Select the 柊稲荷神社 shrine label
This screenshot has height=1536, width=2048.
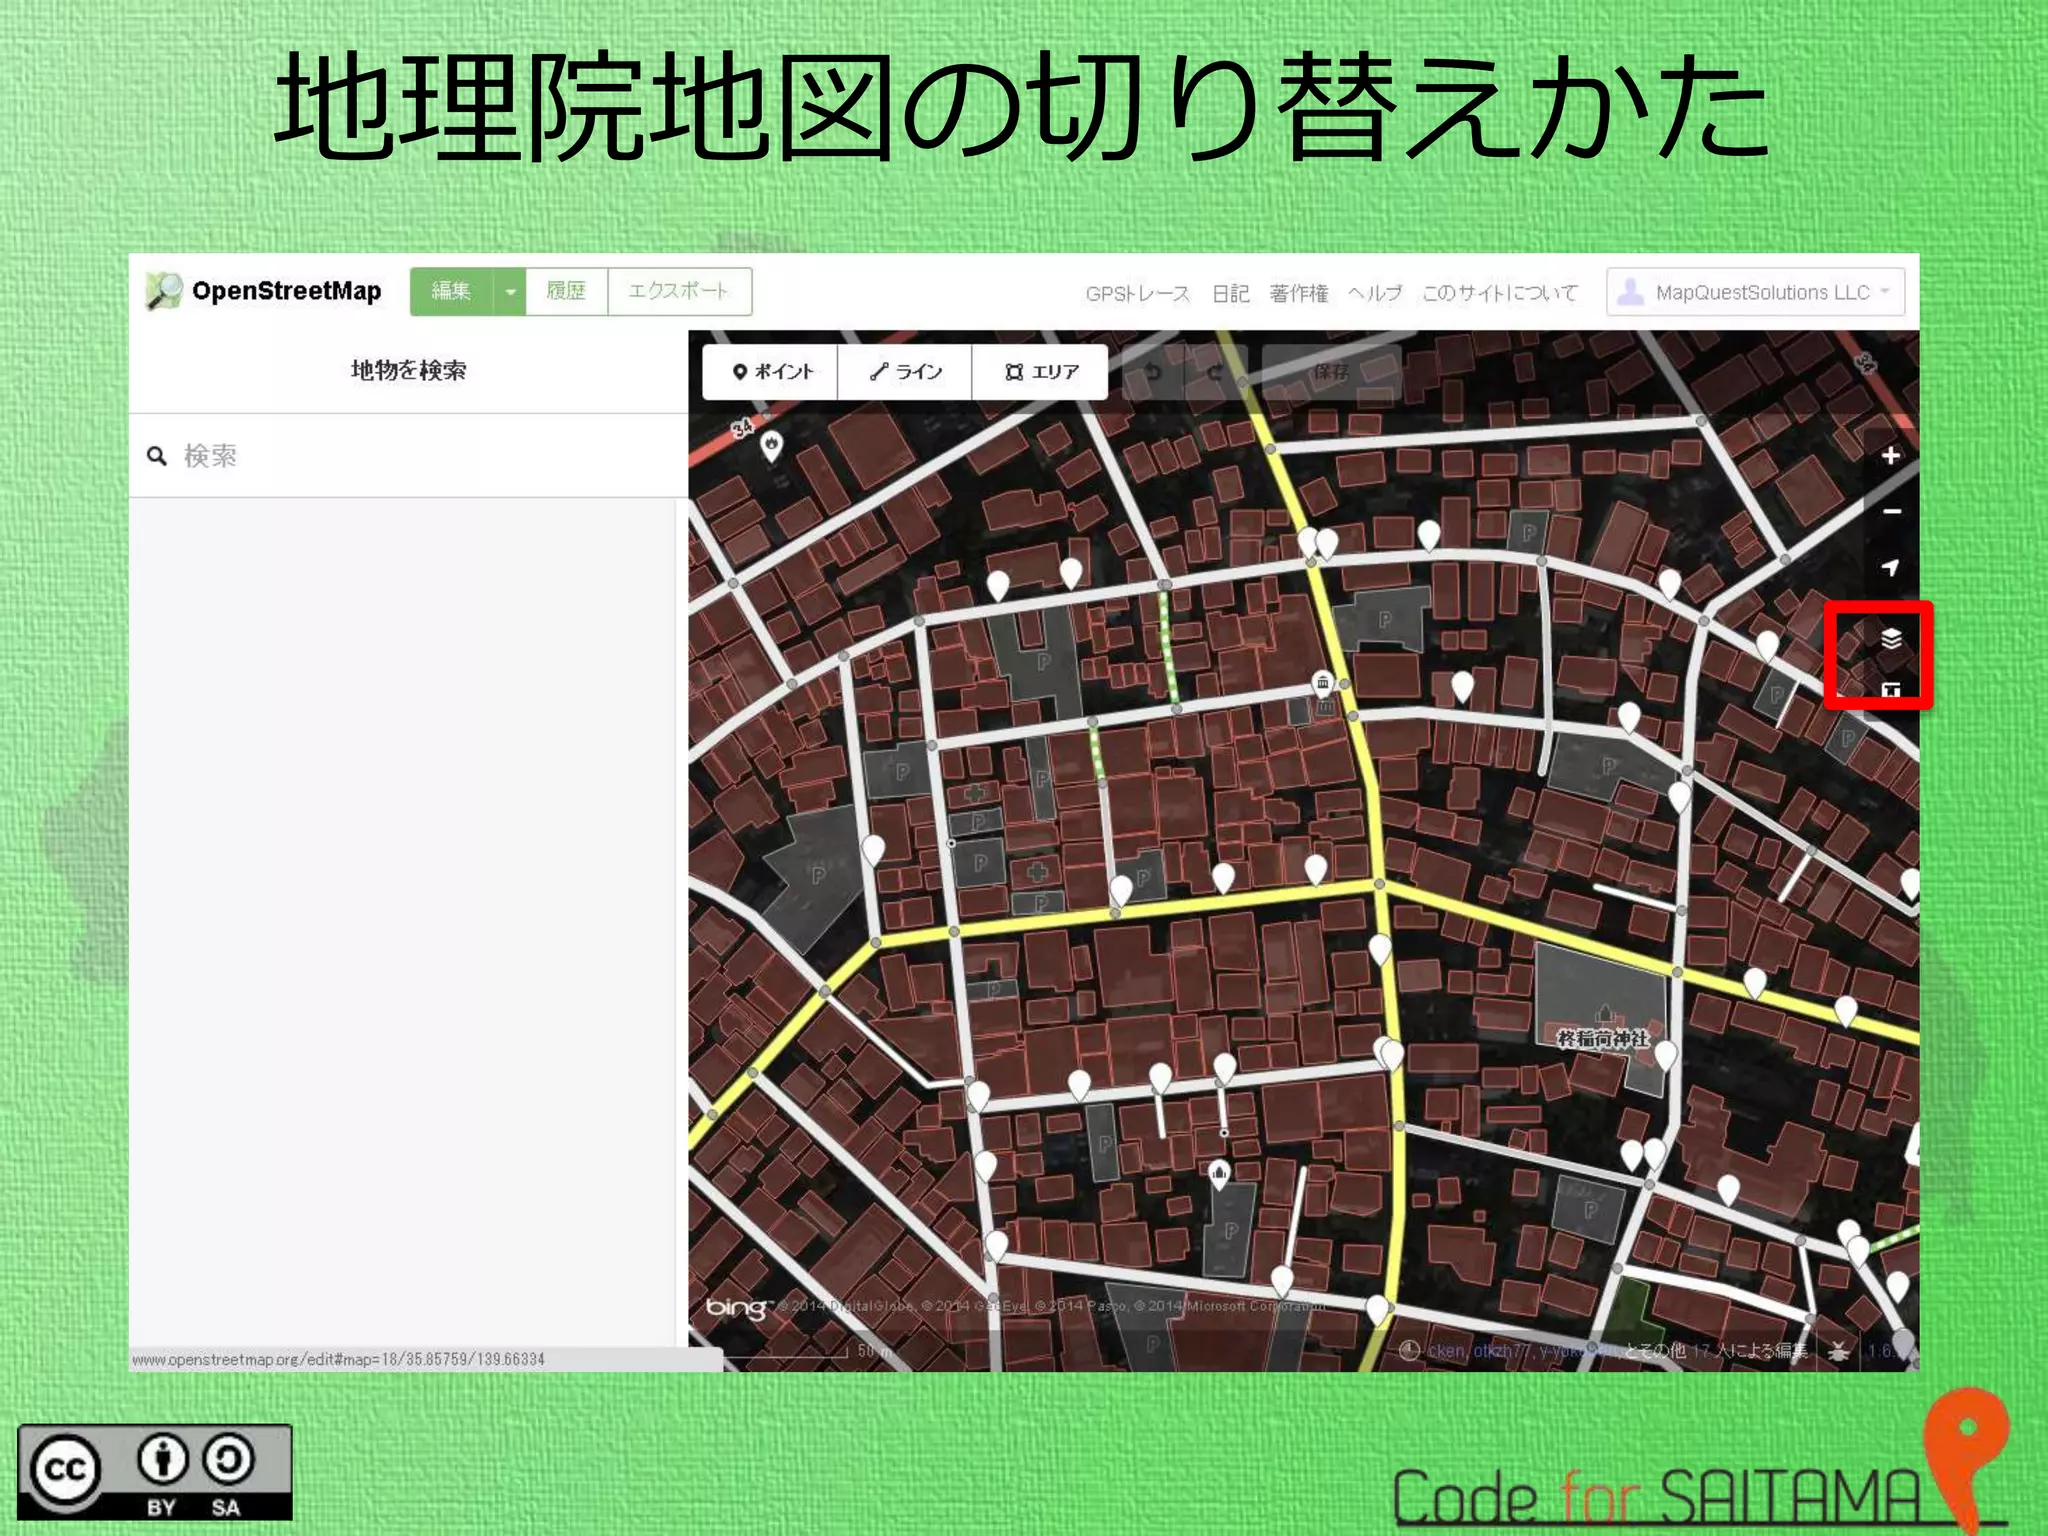[1603, 1039]
